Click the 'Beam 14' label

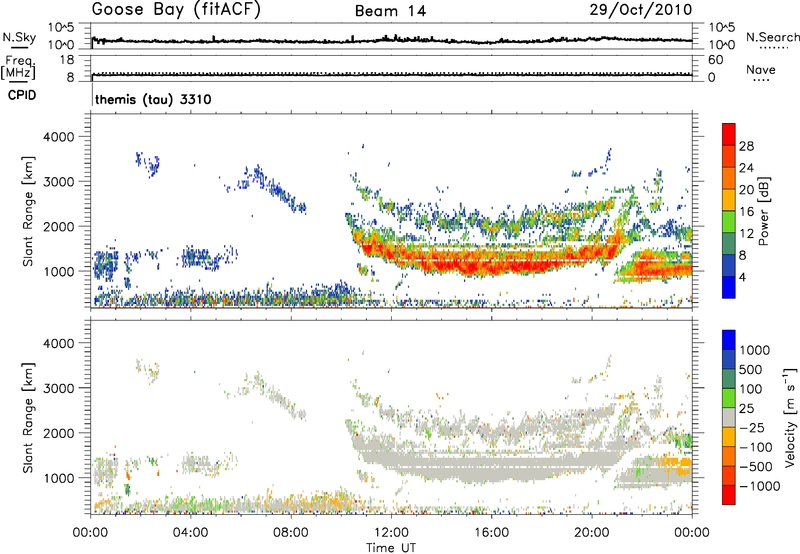pyautogui.click(x=390, y=11)
